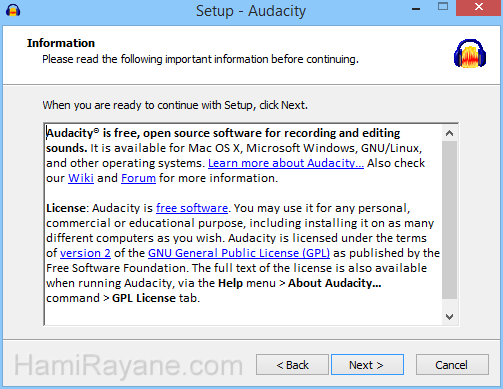Minimize the Setup window
The width and height of the screenshot is (503, 389).
tap(416, 8)
